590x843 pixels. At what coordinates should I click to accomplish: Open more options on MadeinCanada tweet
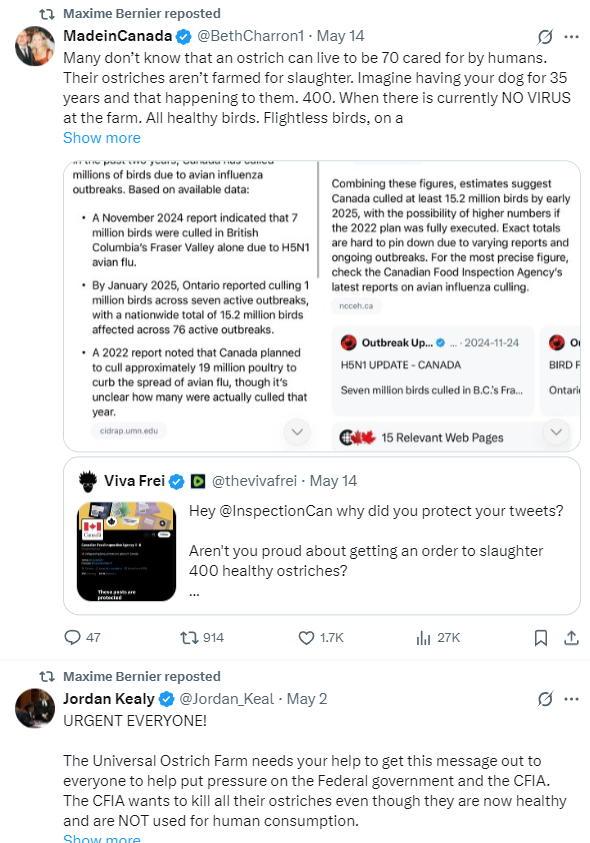[x=571, y=37]
